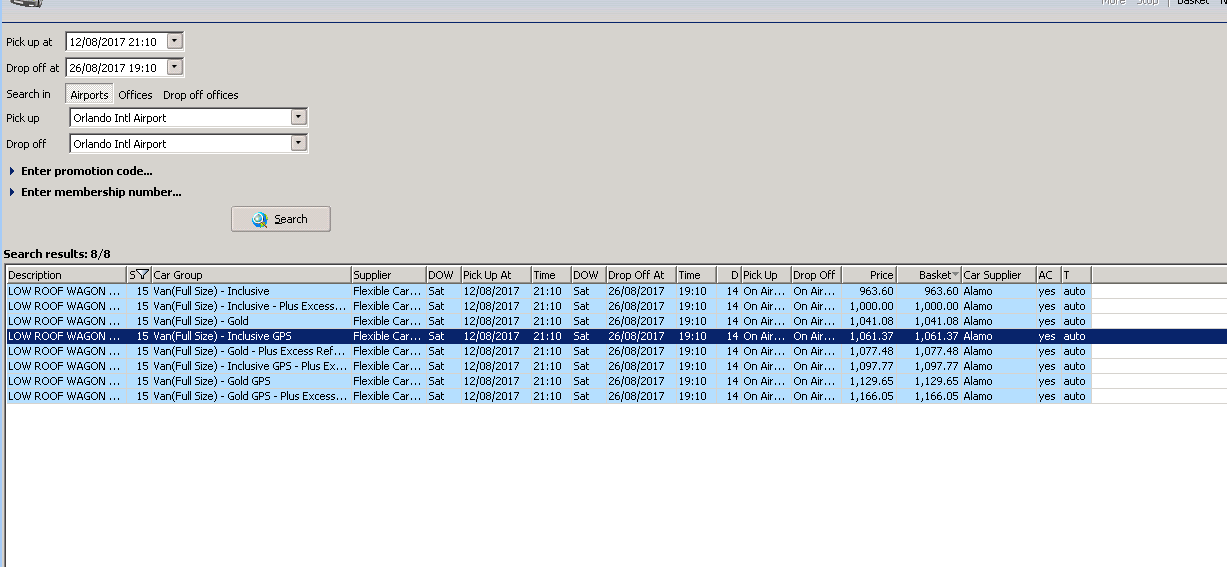Image resolution: width=1227 pixels, height=567 pixels.
Task: Click Search results: 8/8 label
Action: click(57, 254)
